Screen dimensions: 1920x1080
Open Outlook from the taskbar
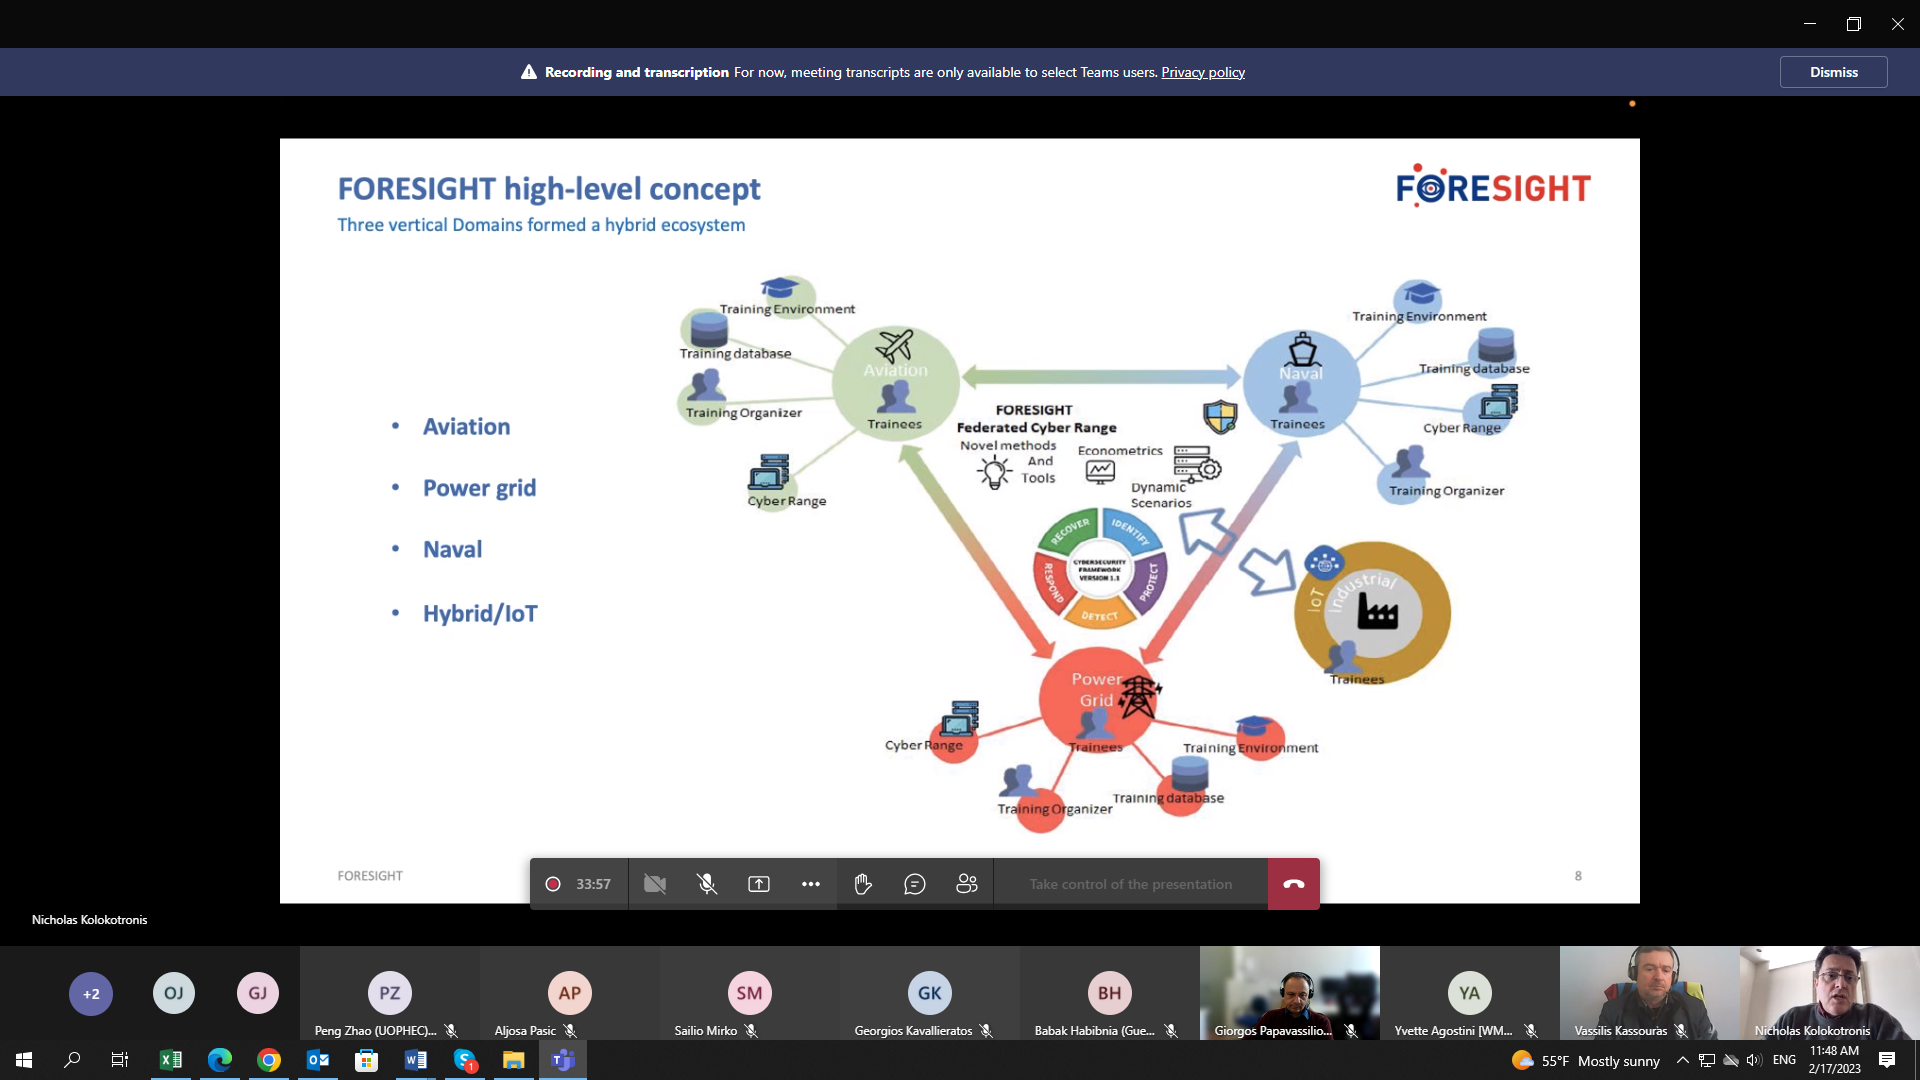(318, 1060)
